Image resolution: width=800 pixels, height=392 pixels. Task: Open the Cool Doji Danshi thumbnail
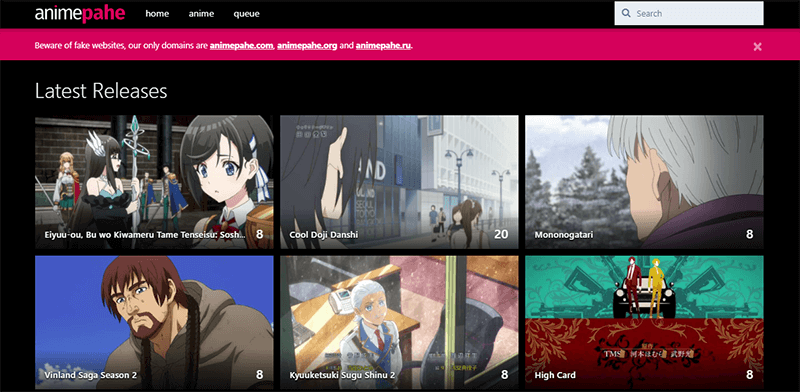(399, 182)
